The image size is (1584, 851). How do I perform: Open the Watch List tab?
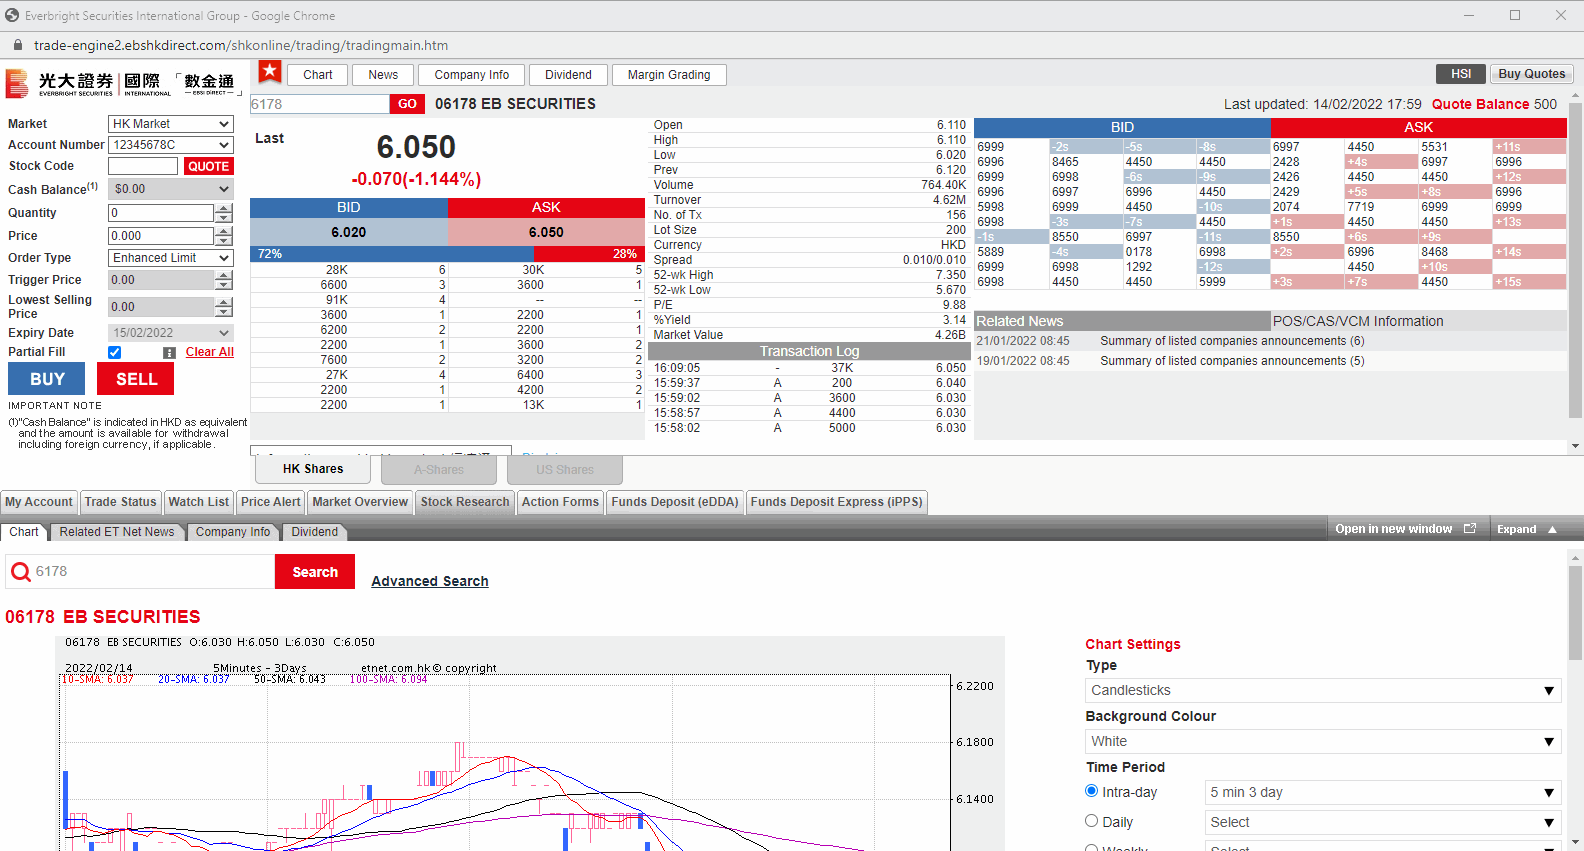(x=199, y=502)
